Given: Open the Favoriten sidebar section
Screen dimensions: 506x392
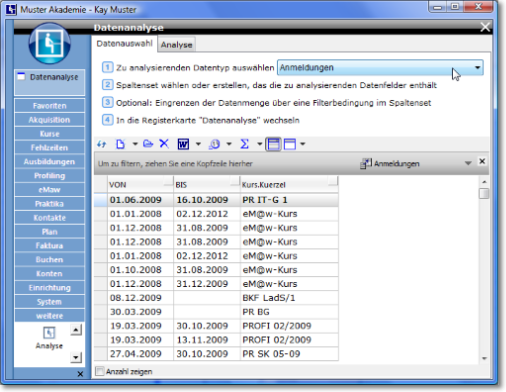Looking at the screenshot, I should tap(50, 106).
